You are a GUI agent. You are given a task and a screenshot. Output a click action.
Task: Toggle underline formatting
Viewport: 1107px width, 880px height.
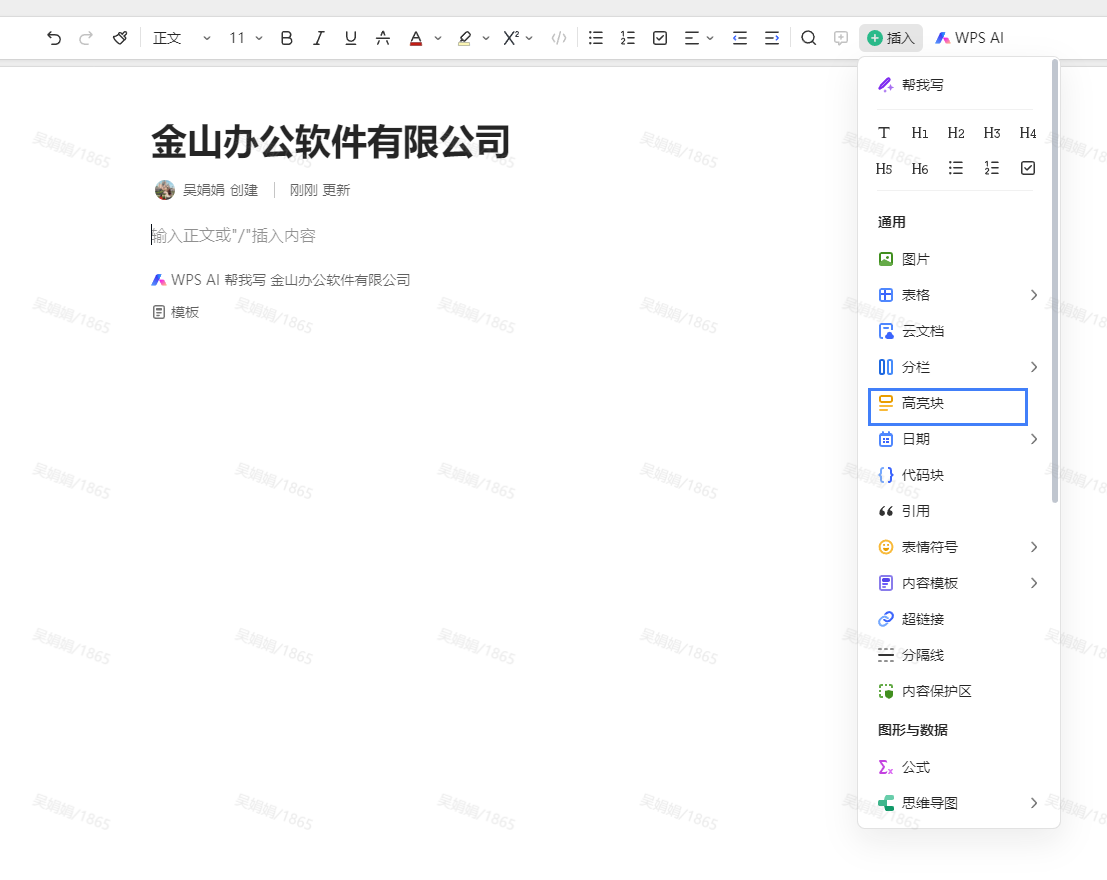tap(351, 38)
